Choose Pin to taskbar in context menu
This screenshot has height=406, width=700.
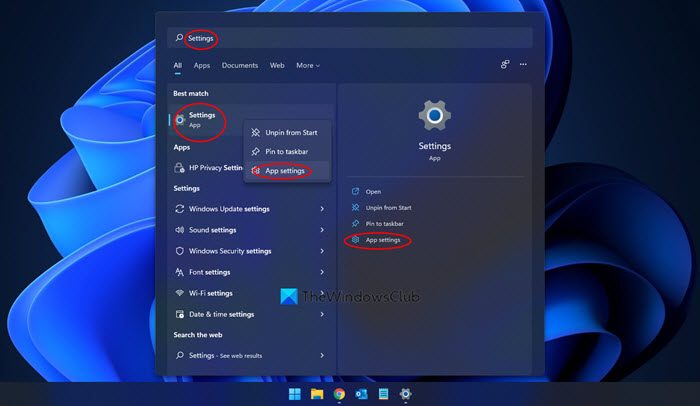pyautogui.click(x=288, y=152)
